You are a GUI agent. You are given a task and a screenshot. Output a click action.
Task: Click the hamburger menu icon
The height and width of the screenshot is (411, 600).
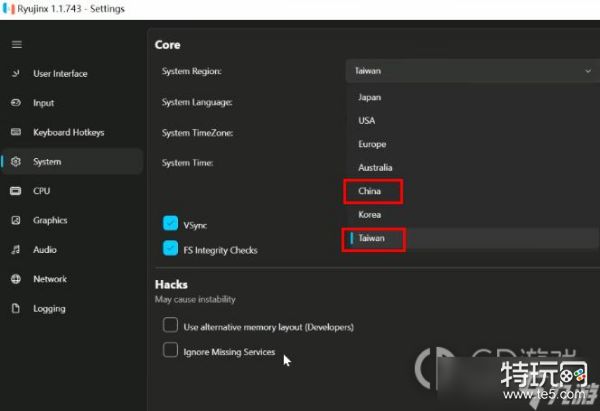coord(16,45)
